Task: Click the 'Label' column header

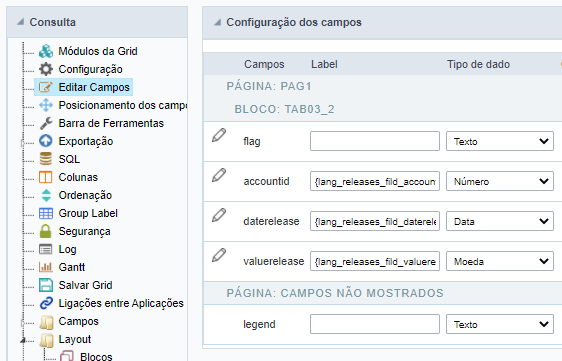Action: coord(324,64)
